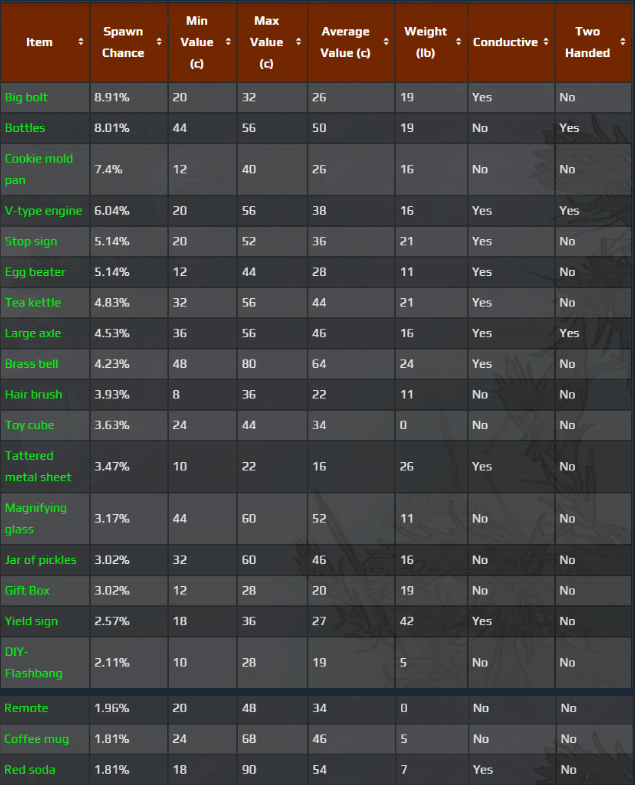
Task: Click the sort arrows beside Max Value (c)
Action: click(297, 42)
